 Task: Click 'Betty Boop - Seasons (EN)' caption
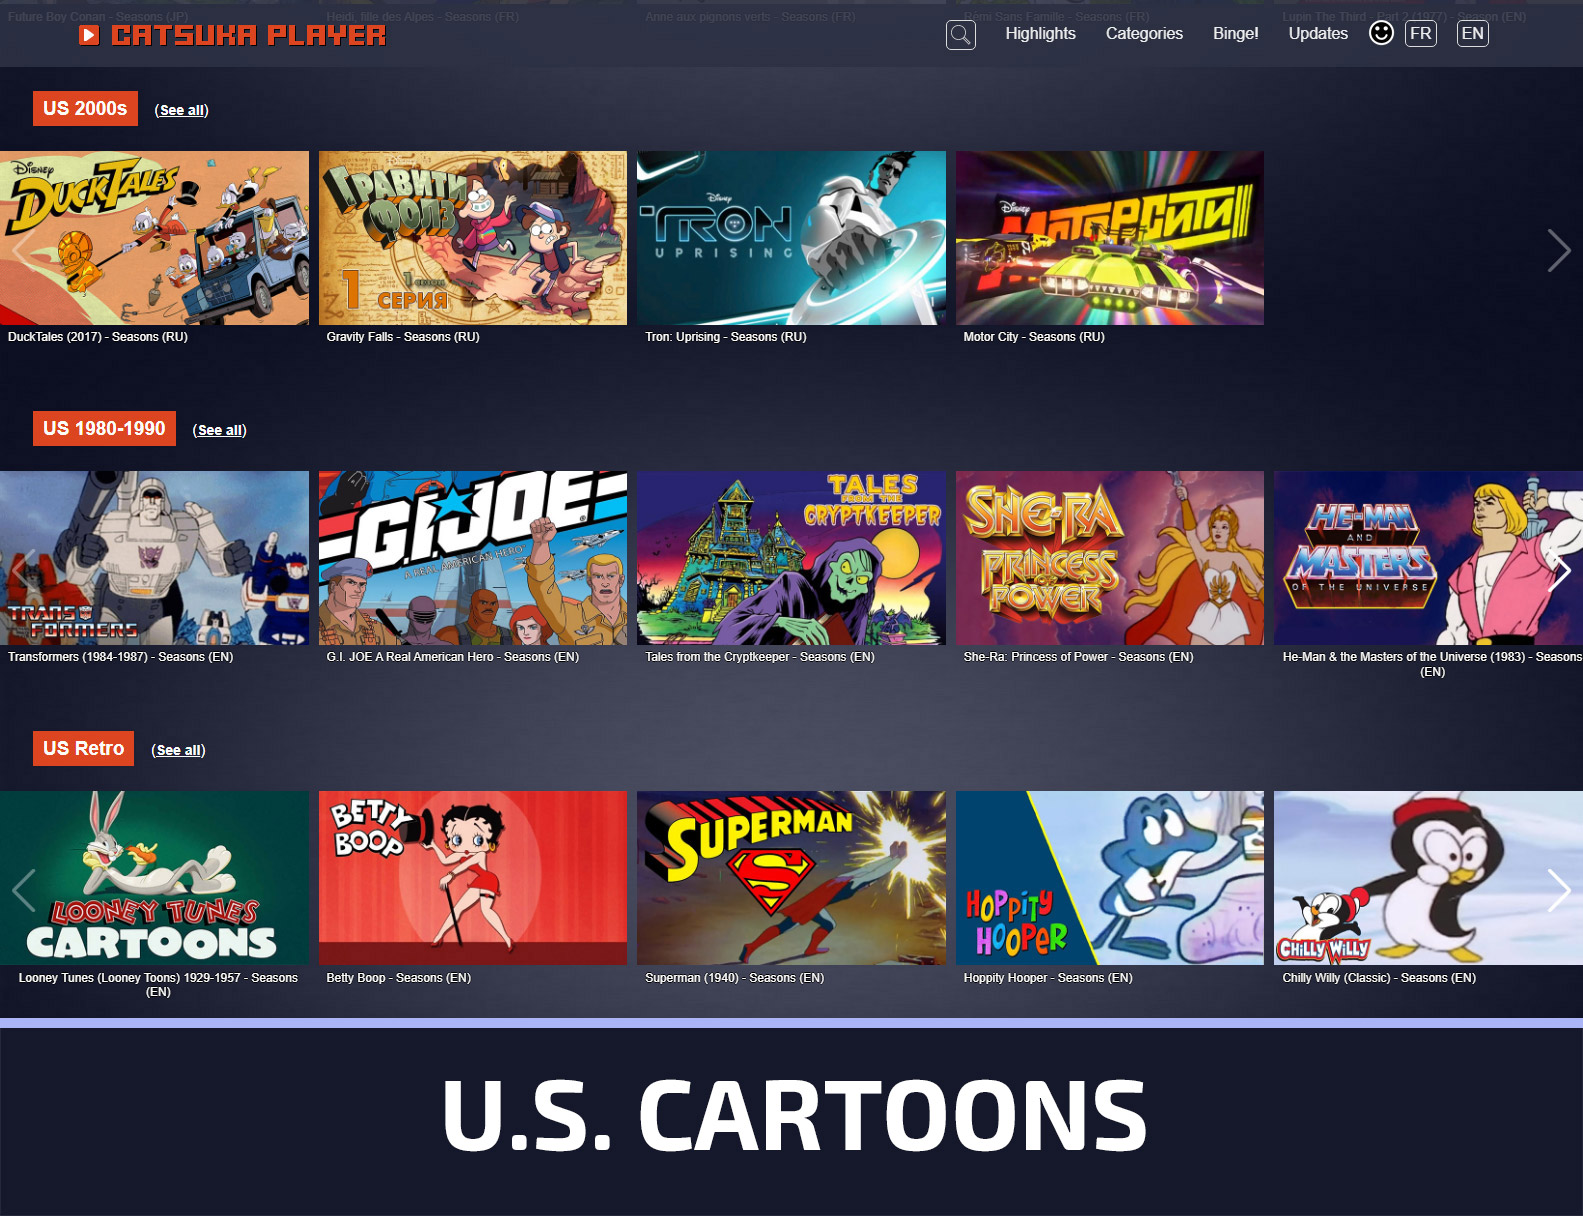[399, 978]
